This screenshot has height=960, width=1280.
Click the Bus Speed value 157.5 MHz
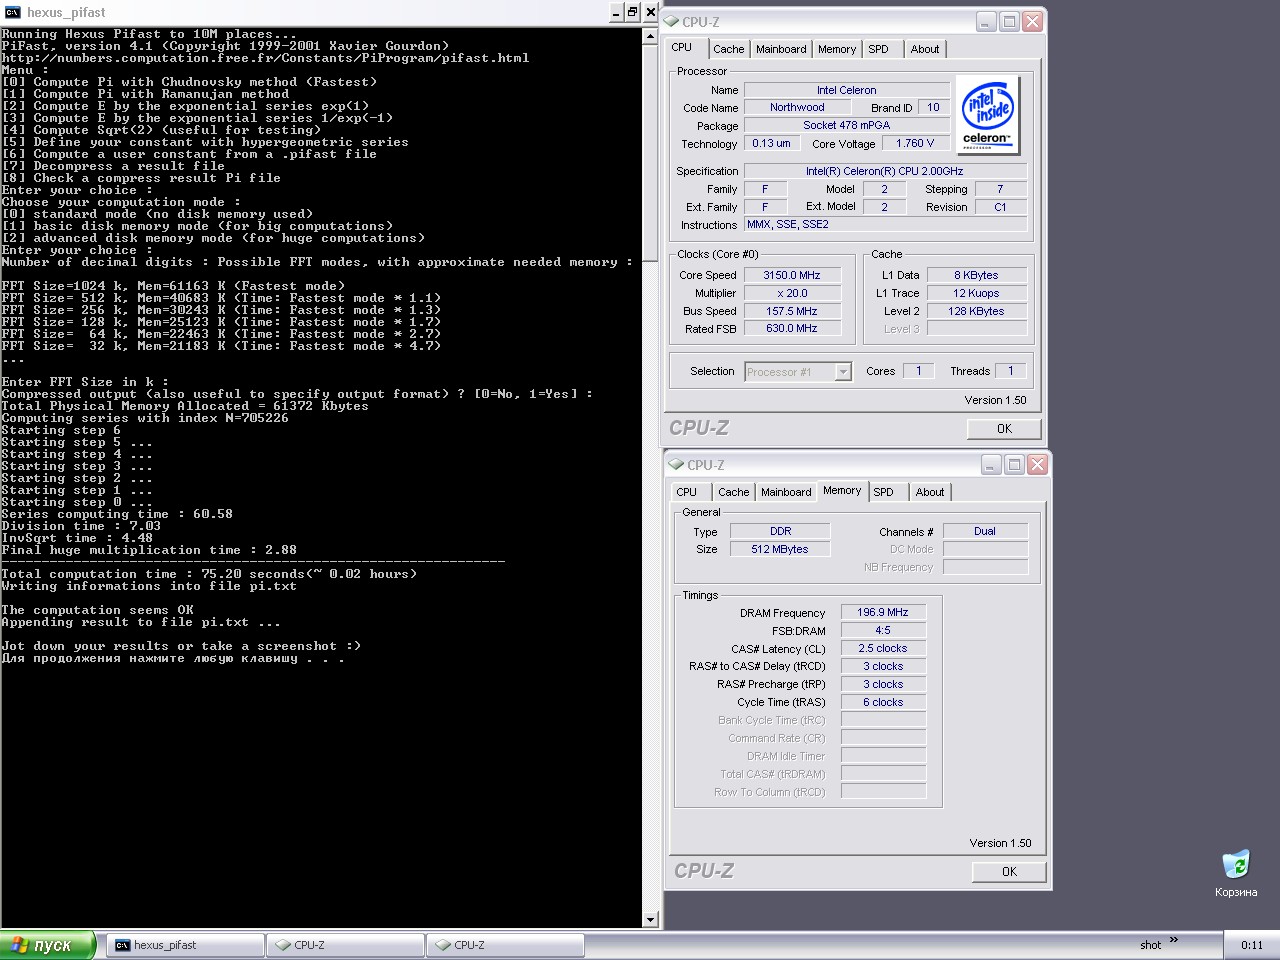point(792,311)
